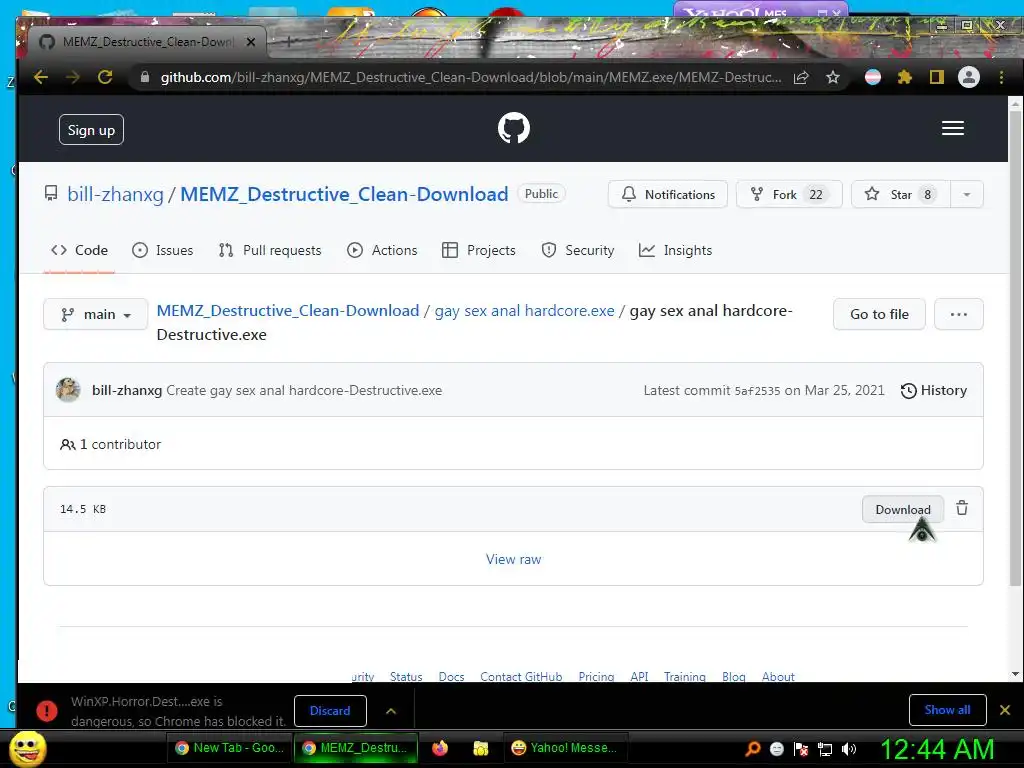The image size is (1024, 768).
Task: Open the Pull requests tab
Action: 270,250
